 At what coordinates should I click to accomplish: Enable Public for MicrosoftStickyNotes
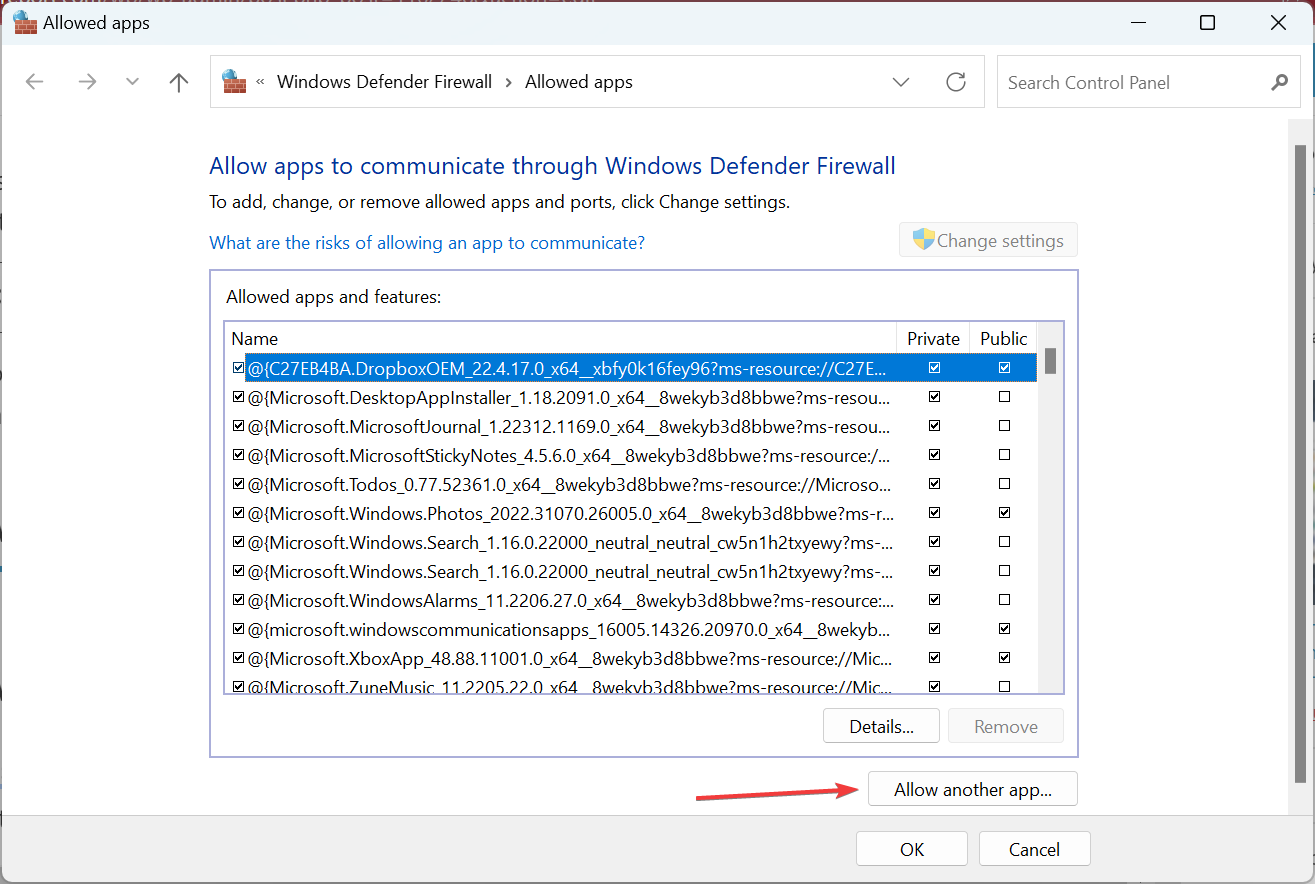pyautogui.click(x=1004, y=455)
